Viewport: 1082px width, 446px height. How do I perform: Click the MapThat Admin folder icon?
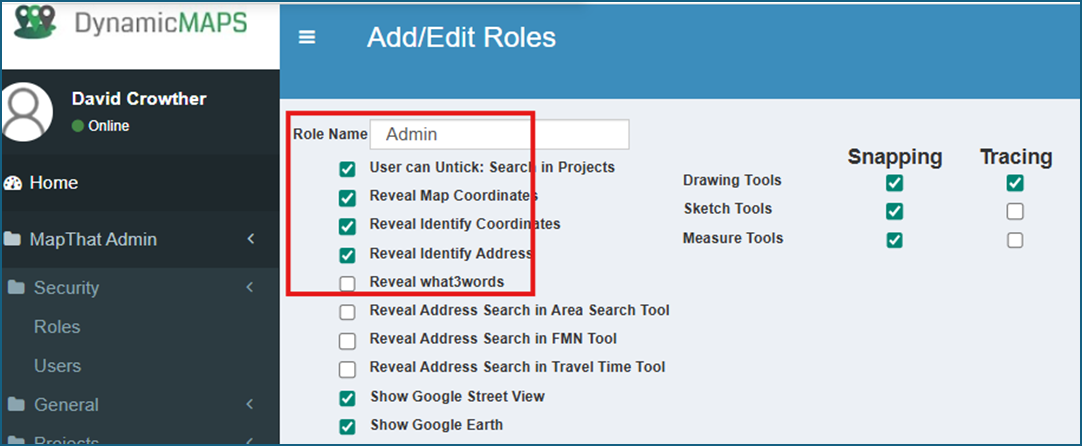click(12, 240)
